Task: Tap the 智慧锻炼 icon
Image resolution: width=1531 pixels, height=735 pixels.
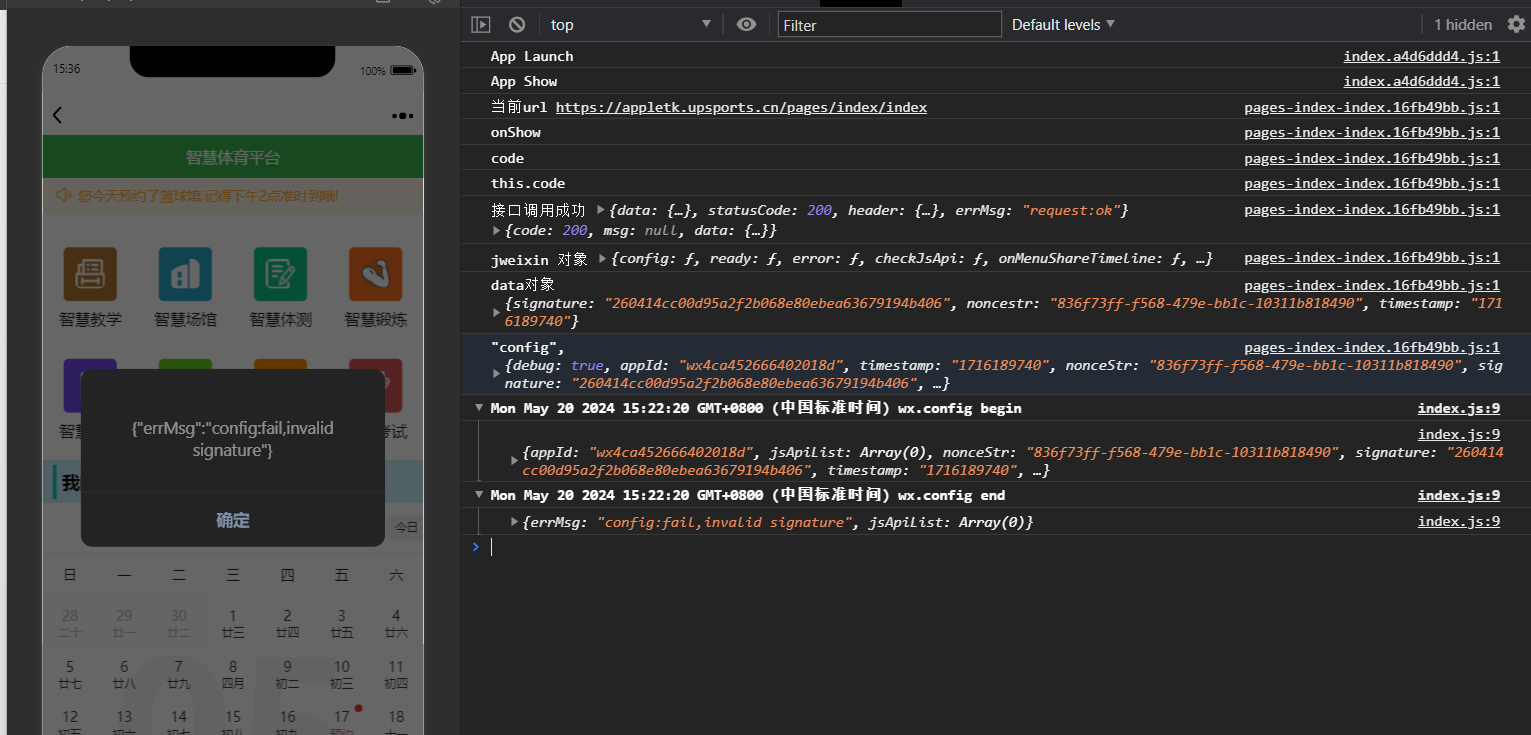Action: (375, 274)
